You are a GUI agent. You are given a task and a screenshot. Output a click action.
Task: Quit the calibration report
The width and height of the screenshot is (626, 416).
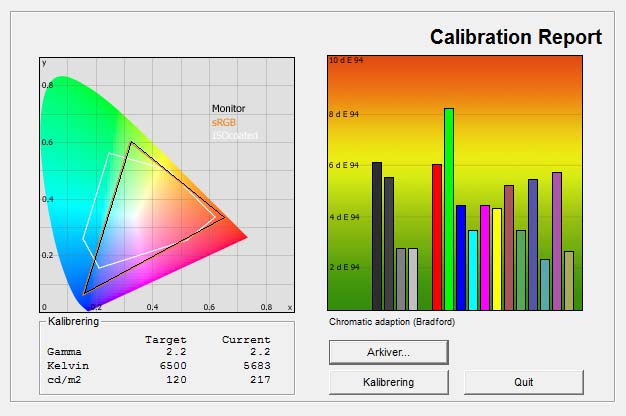(x=523, y=382)
